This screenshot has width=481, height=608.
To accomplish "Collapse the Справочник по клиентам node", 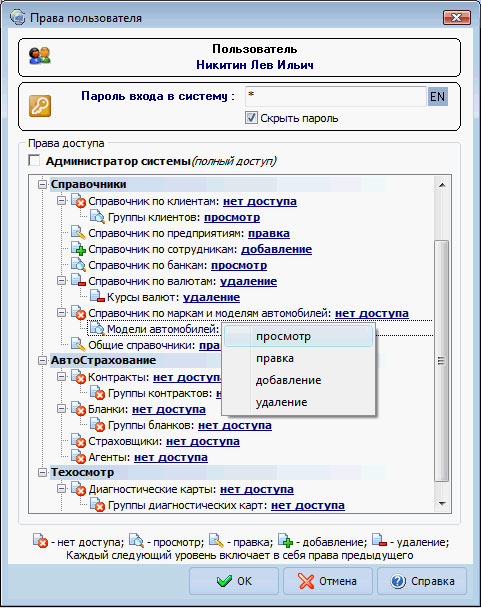I will pos(61,201).
